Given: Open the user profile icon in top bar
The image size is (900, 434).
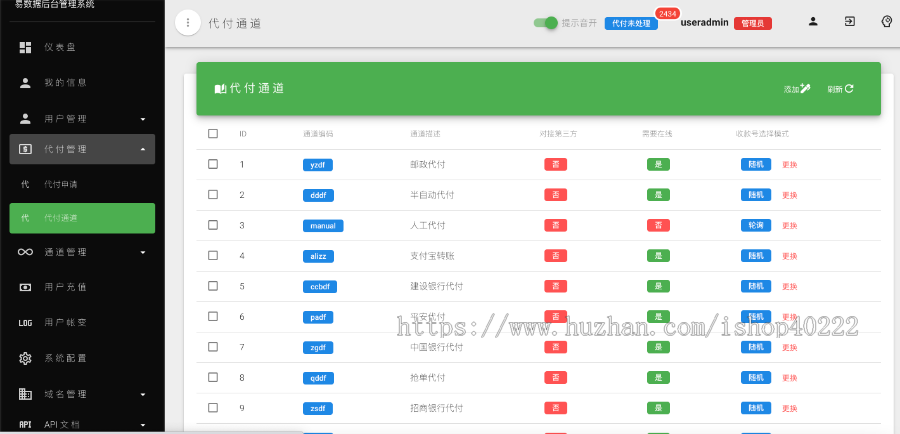Looking at the screenshot, I should coord(813,21).
